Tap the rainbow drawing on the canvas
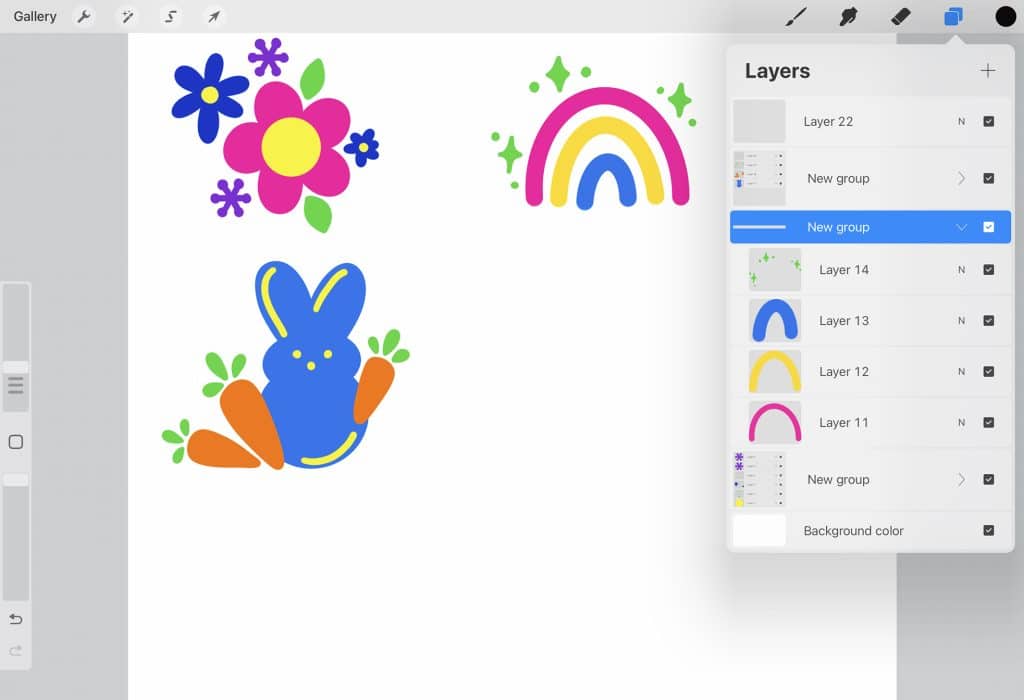Screen dimensions: 1024x700 point(607,150)
